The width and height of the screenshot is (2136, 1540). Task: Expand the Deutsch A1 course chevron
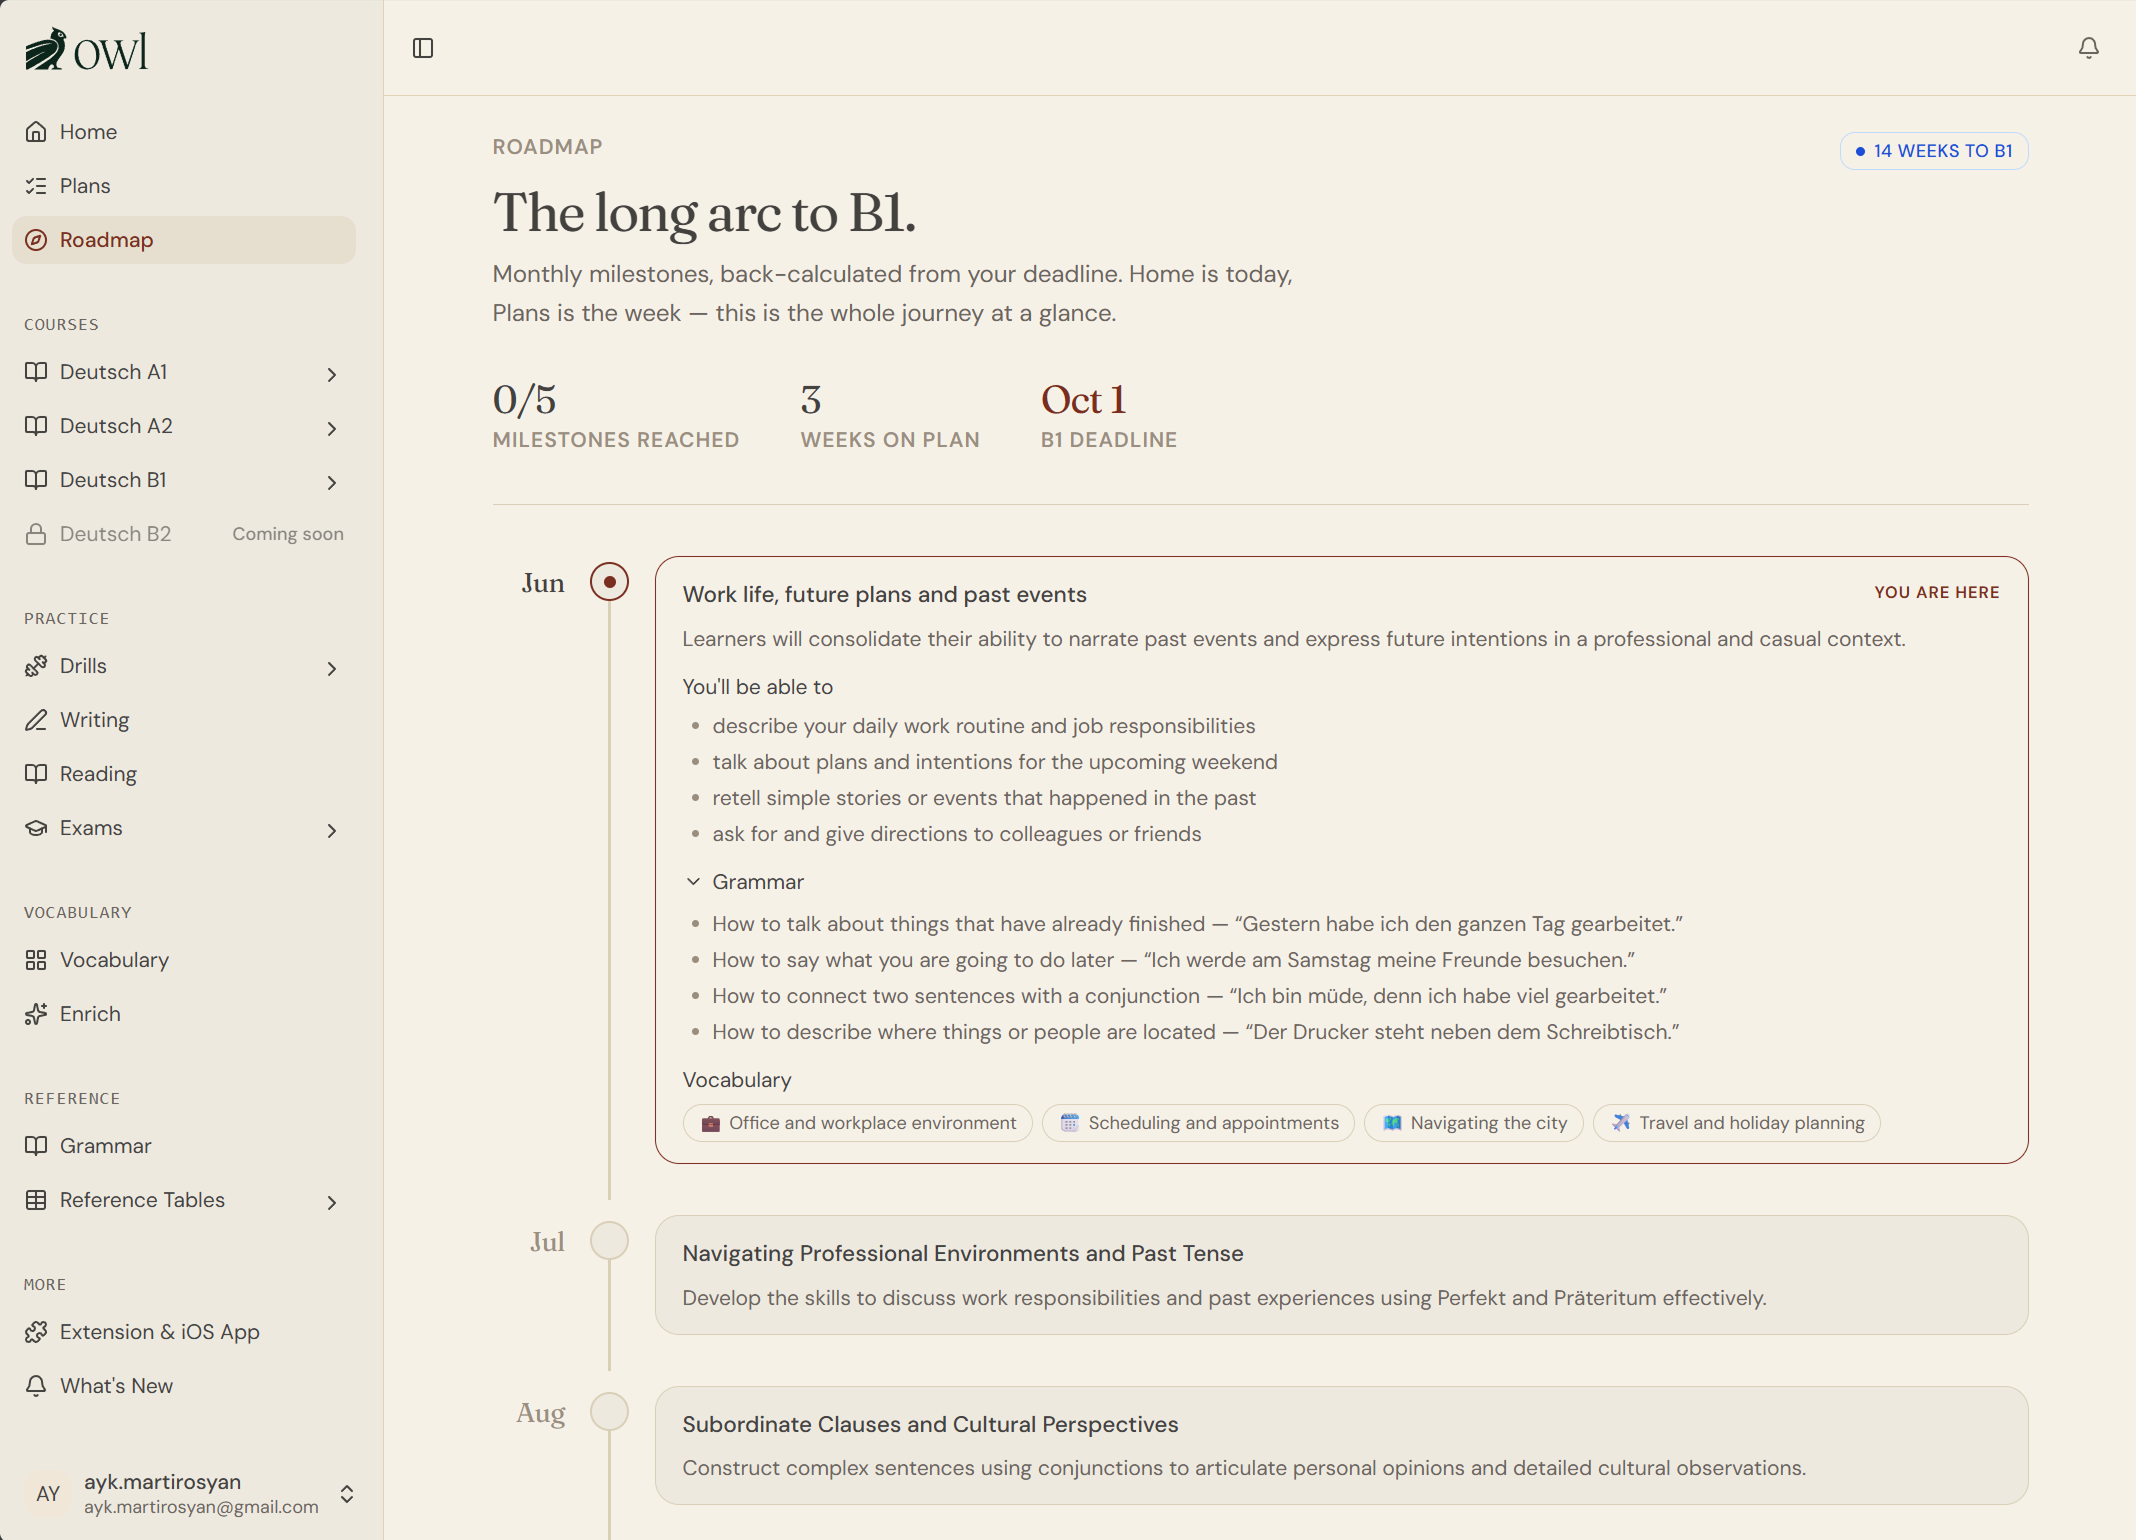pyautogui.click(x=332, y=374)
